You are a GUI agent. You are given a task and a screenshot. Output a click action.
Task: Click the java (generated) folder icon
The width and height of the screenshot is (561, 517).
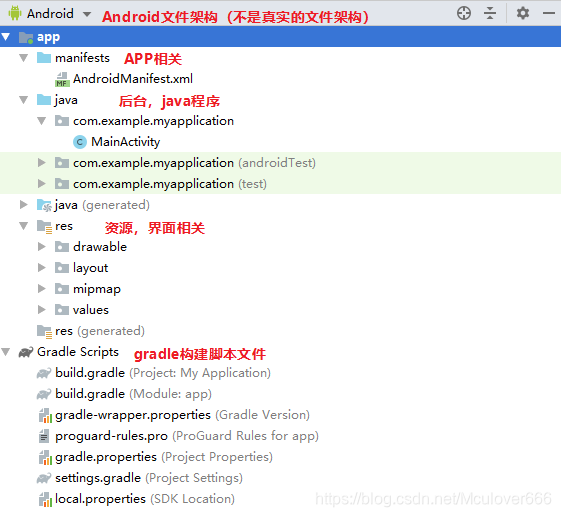coord(44,205)
